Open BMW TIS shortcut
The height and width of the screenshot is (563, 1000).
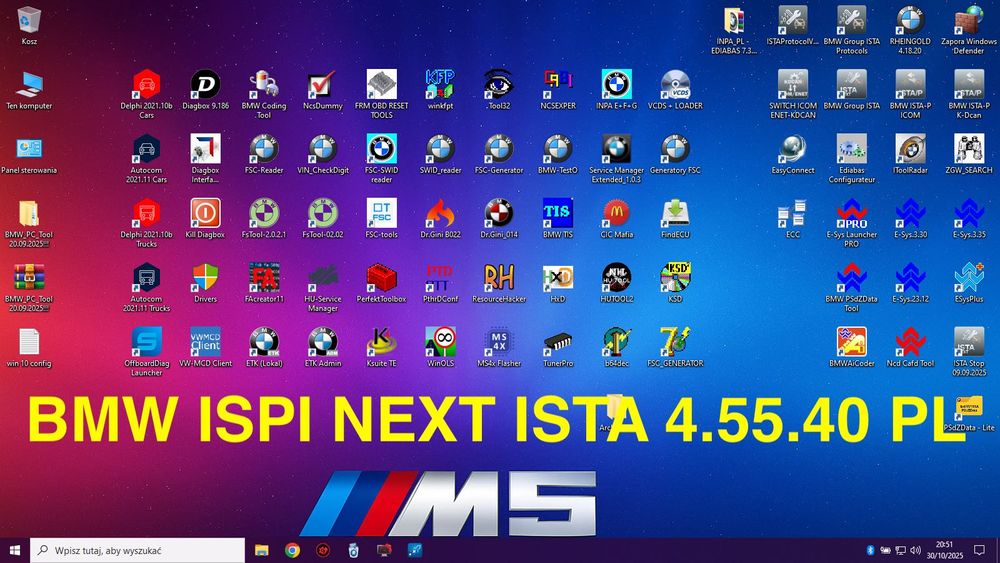(x=557, y=213)
